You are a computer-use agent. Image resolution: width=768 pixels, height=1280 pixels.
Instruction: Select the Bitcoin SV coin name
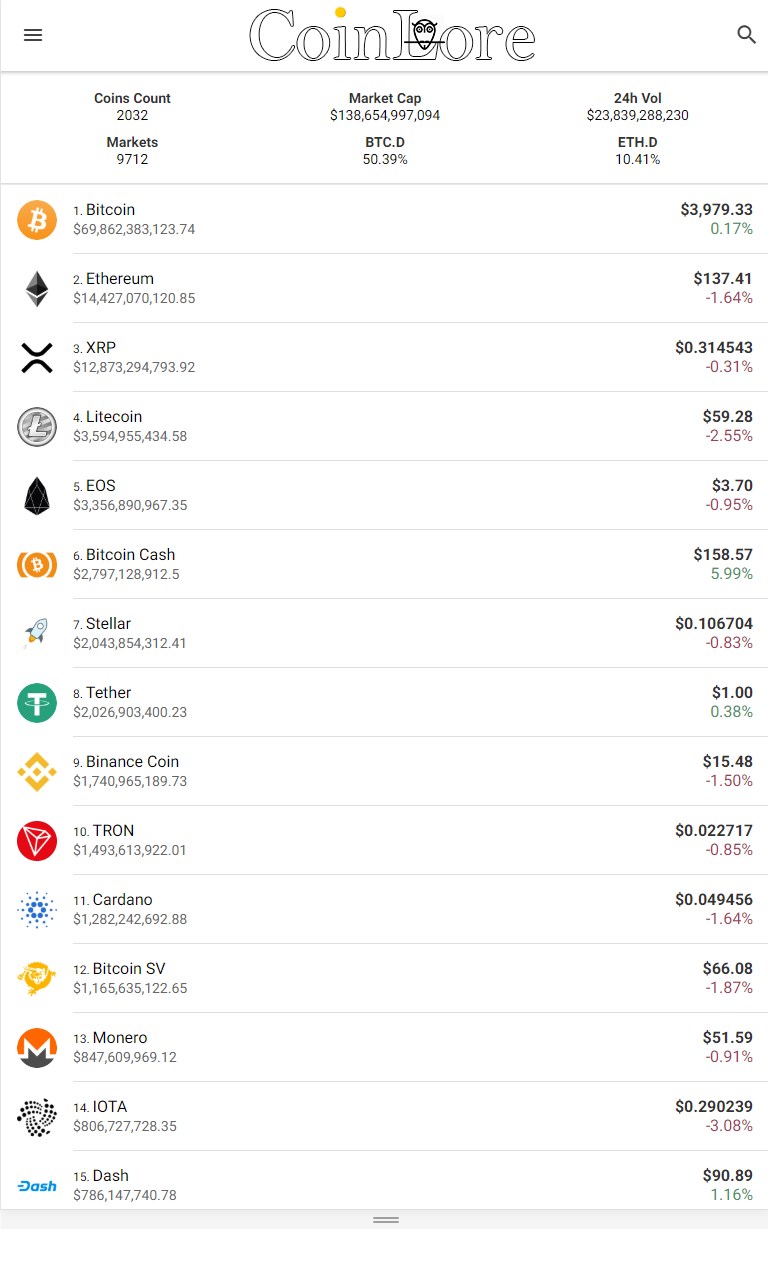(129, 969)
